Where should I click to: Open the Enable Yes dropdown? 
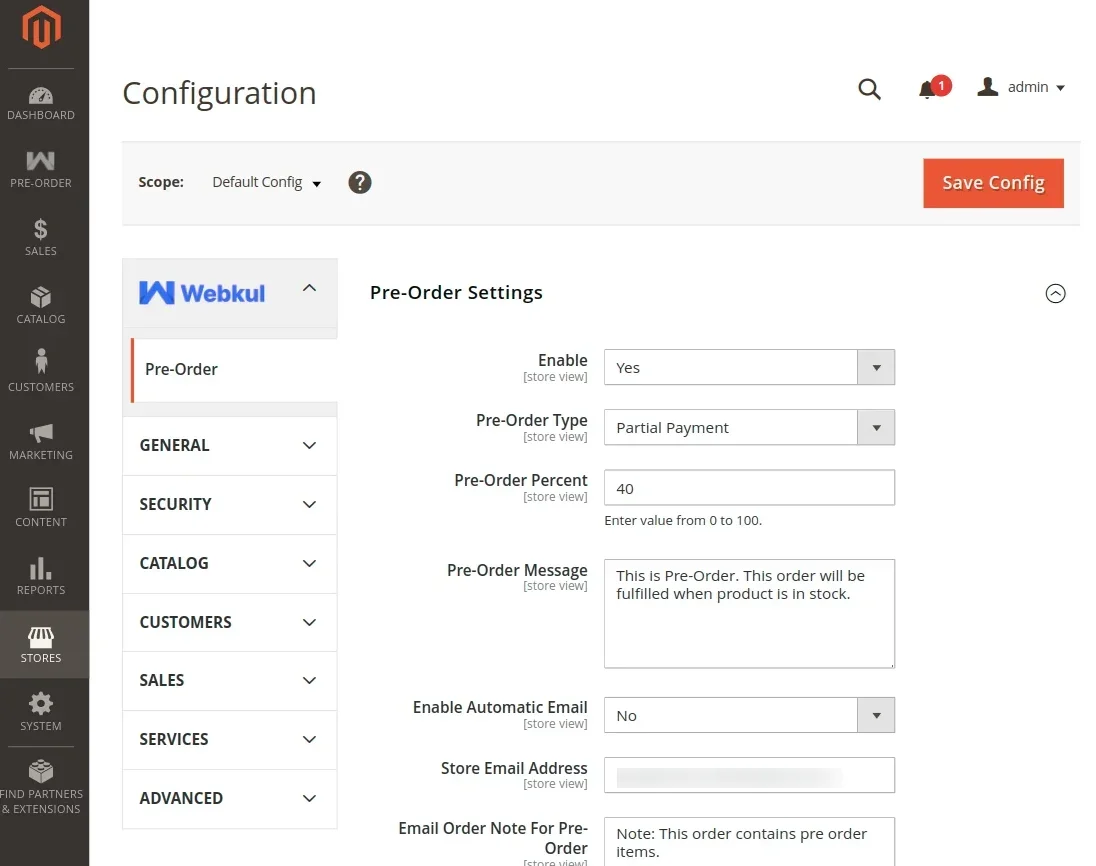(749, 368)
